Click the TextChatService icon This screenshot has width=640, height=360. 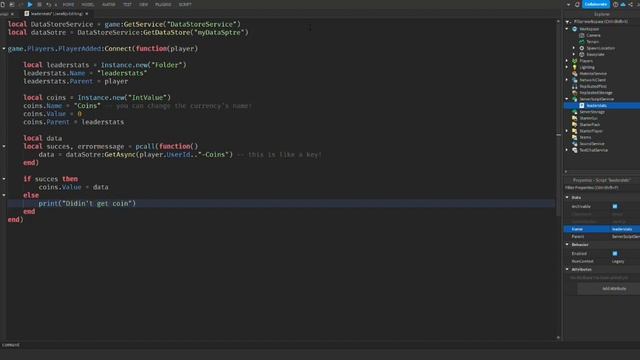coord(575,150)
